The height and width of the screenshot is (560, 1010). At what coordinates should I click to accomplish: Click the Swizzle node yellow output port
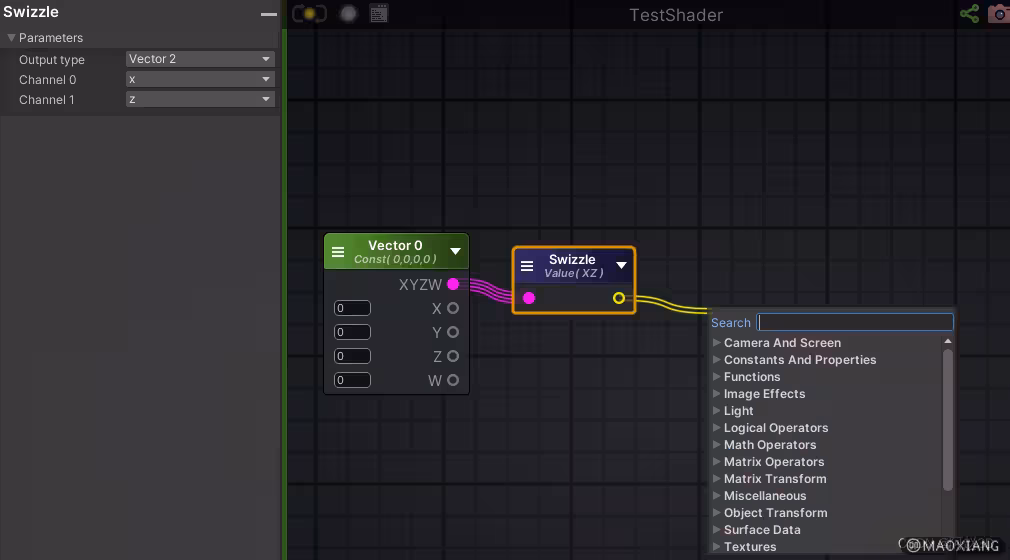pyautogui.click(x=619, y=298)
